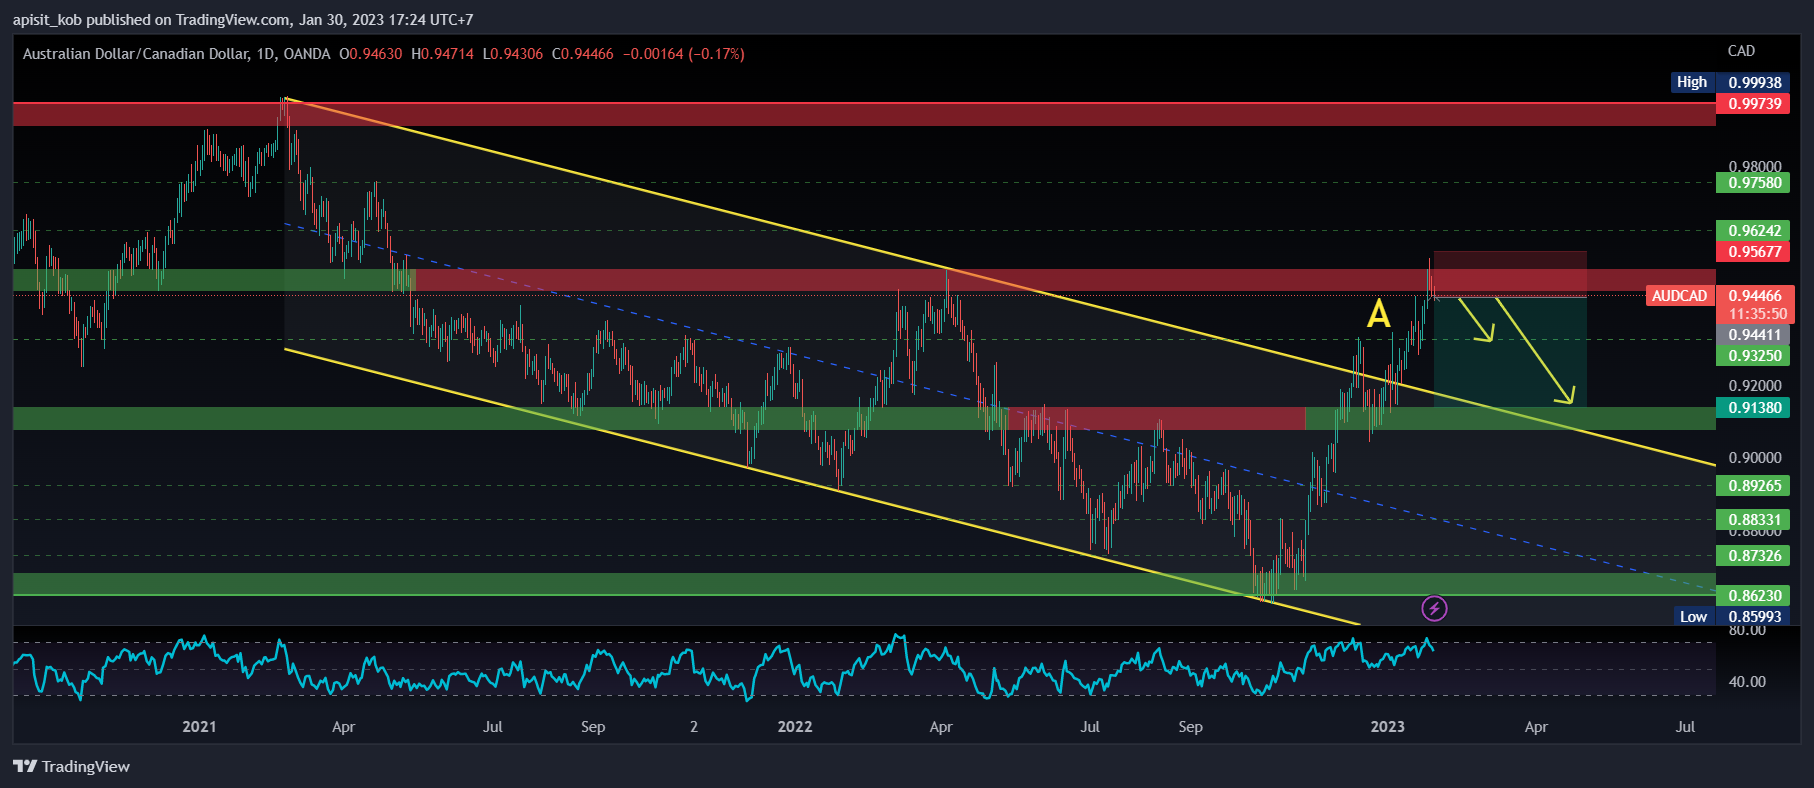Screen dimensions: 1814x788
Task: Click the High label tag
Action: point(1692,82)
